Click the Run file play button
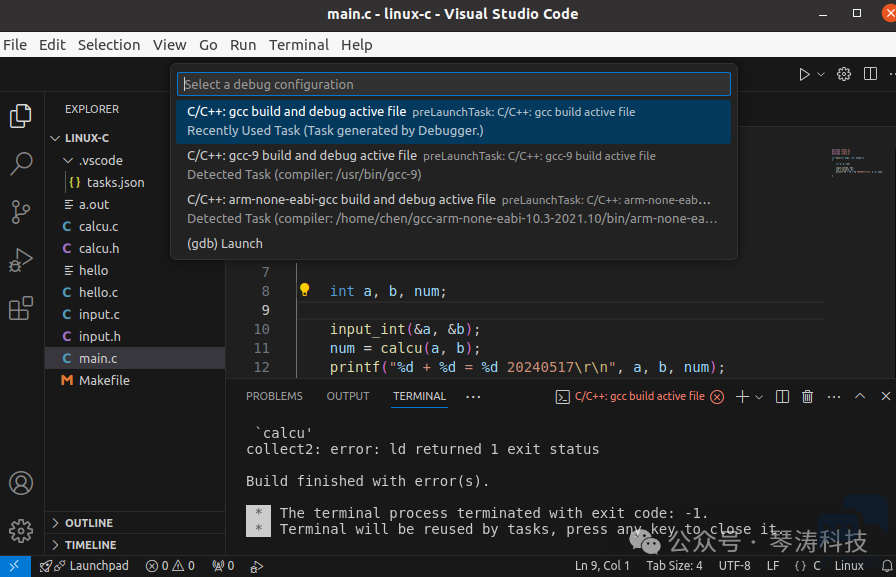Image resolution: width=896 pixels, height=577 pixels. click(804, 74)
